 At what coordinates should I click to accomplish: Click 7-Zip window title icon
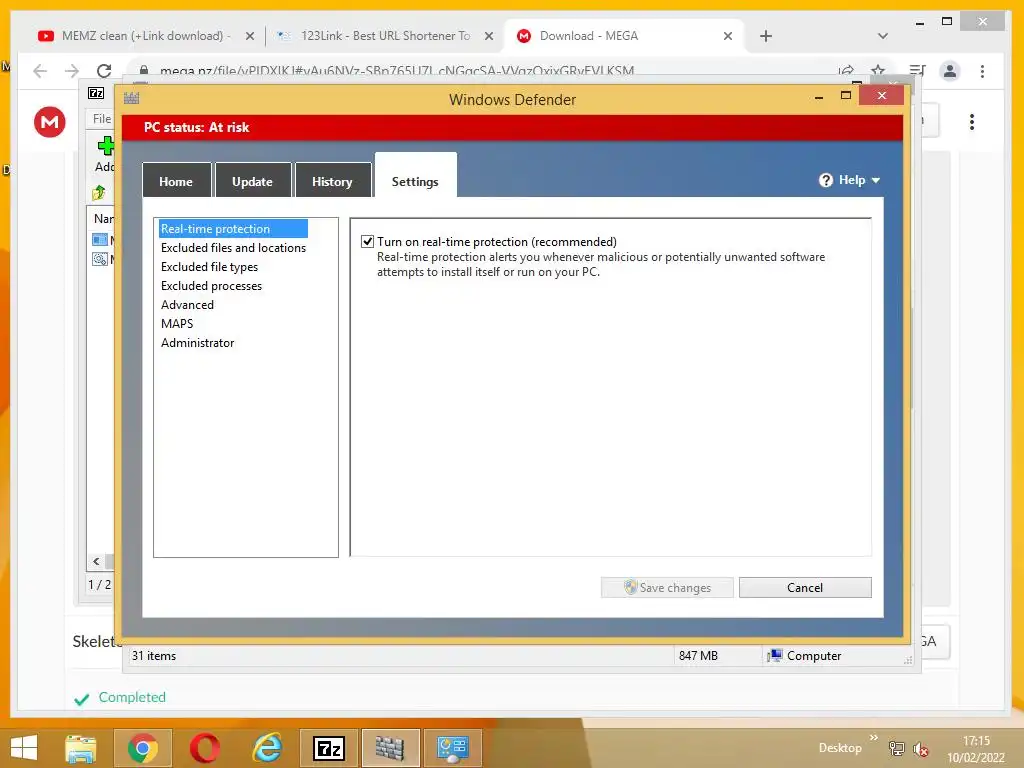pyautogui.click(x=96, y=93)
